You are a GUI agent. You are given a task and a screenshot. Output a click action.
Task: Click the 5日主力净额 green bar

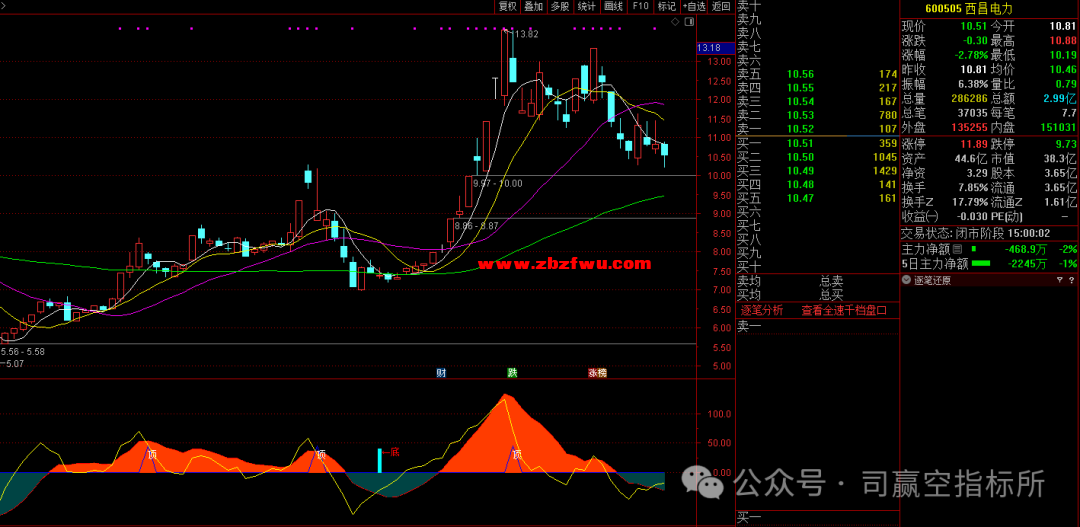point(981,263)
